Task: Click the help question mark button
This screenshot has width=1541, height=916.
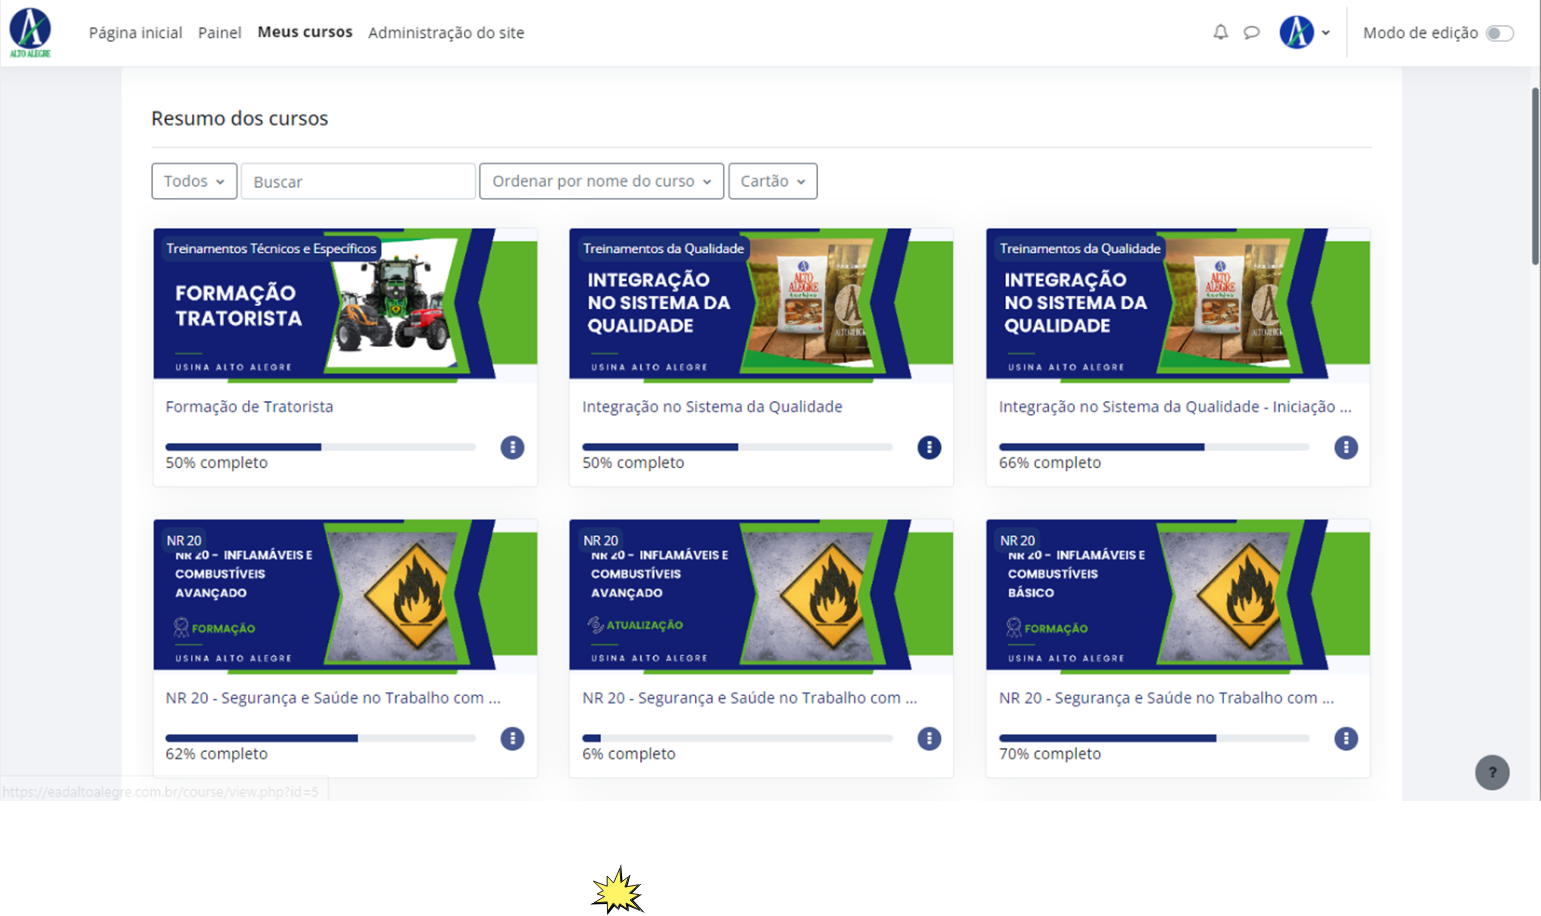Action: [x=1493, y=772]
